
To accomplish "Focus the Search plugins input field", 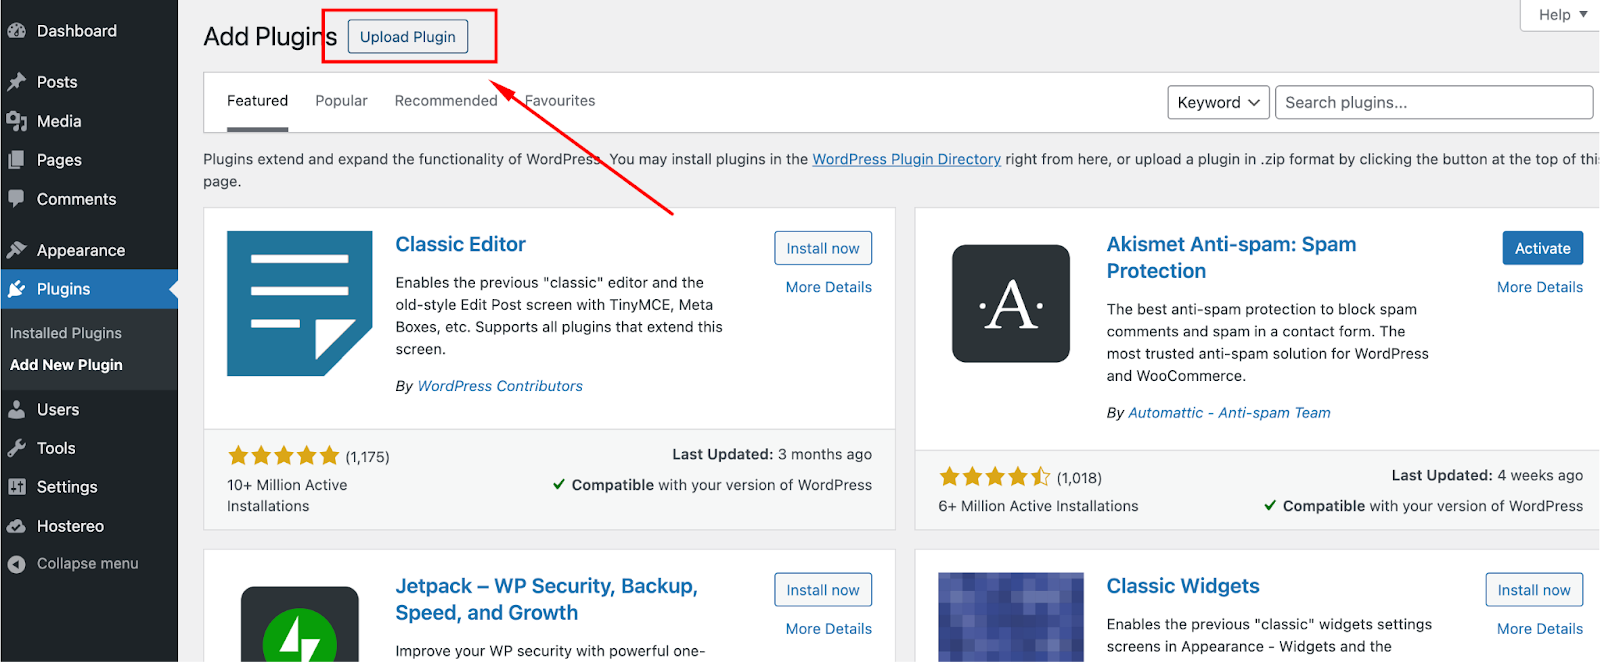I will click(1434, 102).
